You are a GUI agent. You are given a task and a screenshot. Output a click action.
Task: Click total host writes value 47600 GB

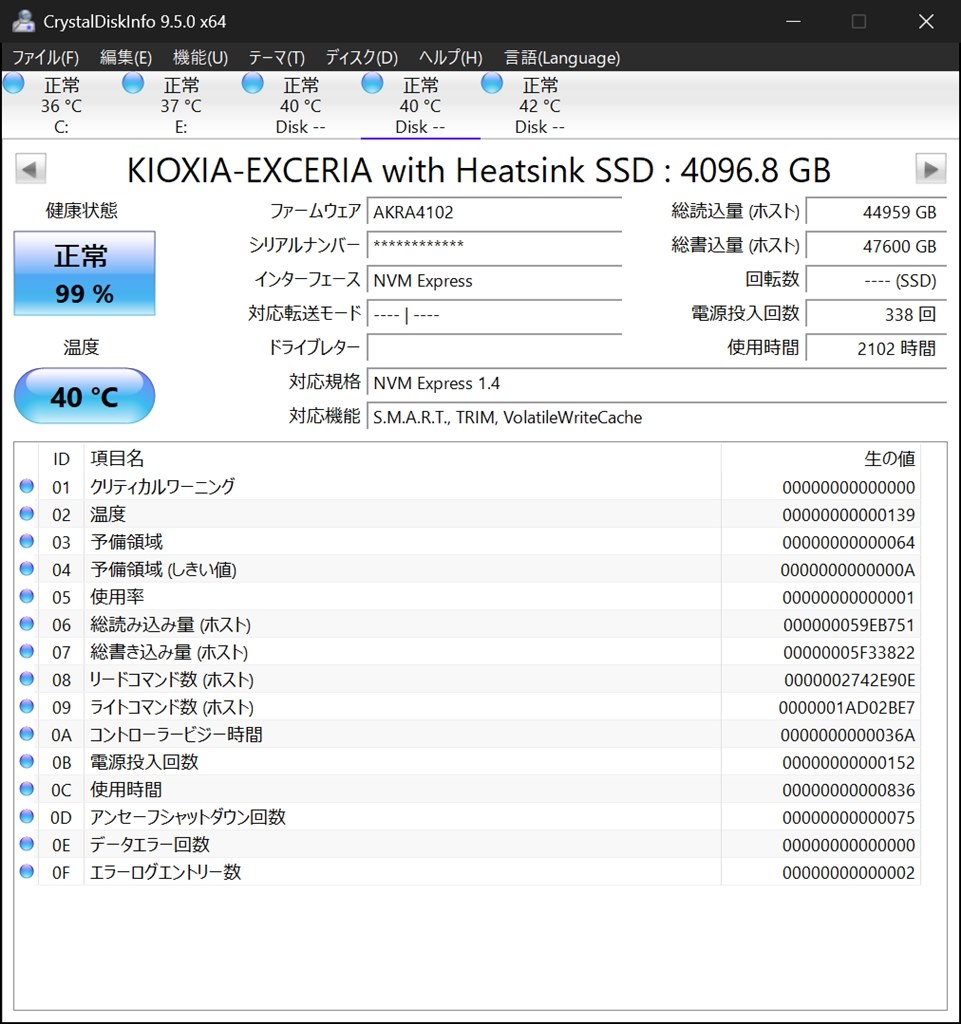pyautogui.click(x=876, y=246)
